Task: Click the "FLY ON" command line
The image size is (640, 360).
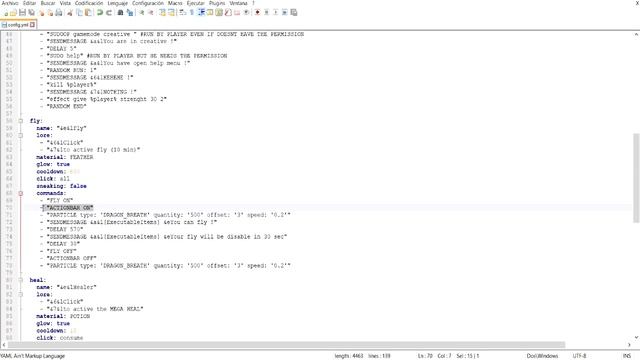Action: pyautogui.click(x=60, y=200)
